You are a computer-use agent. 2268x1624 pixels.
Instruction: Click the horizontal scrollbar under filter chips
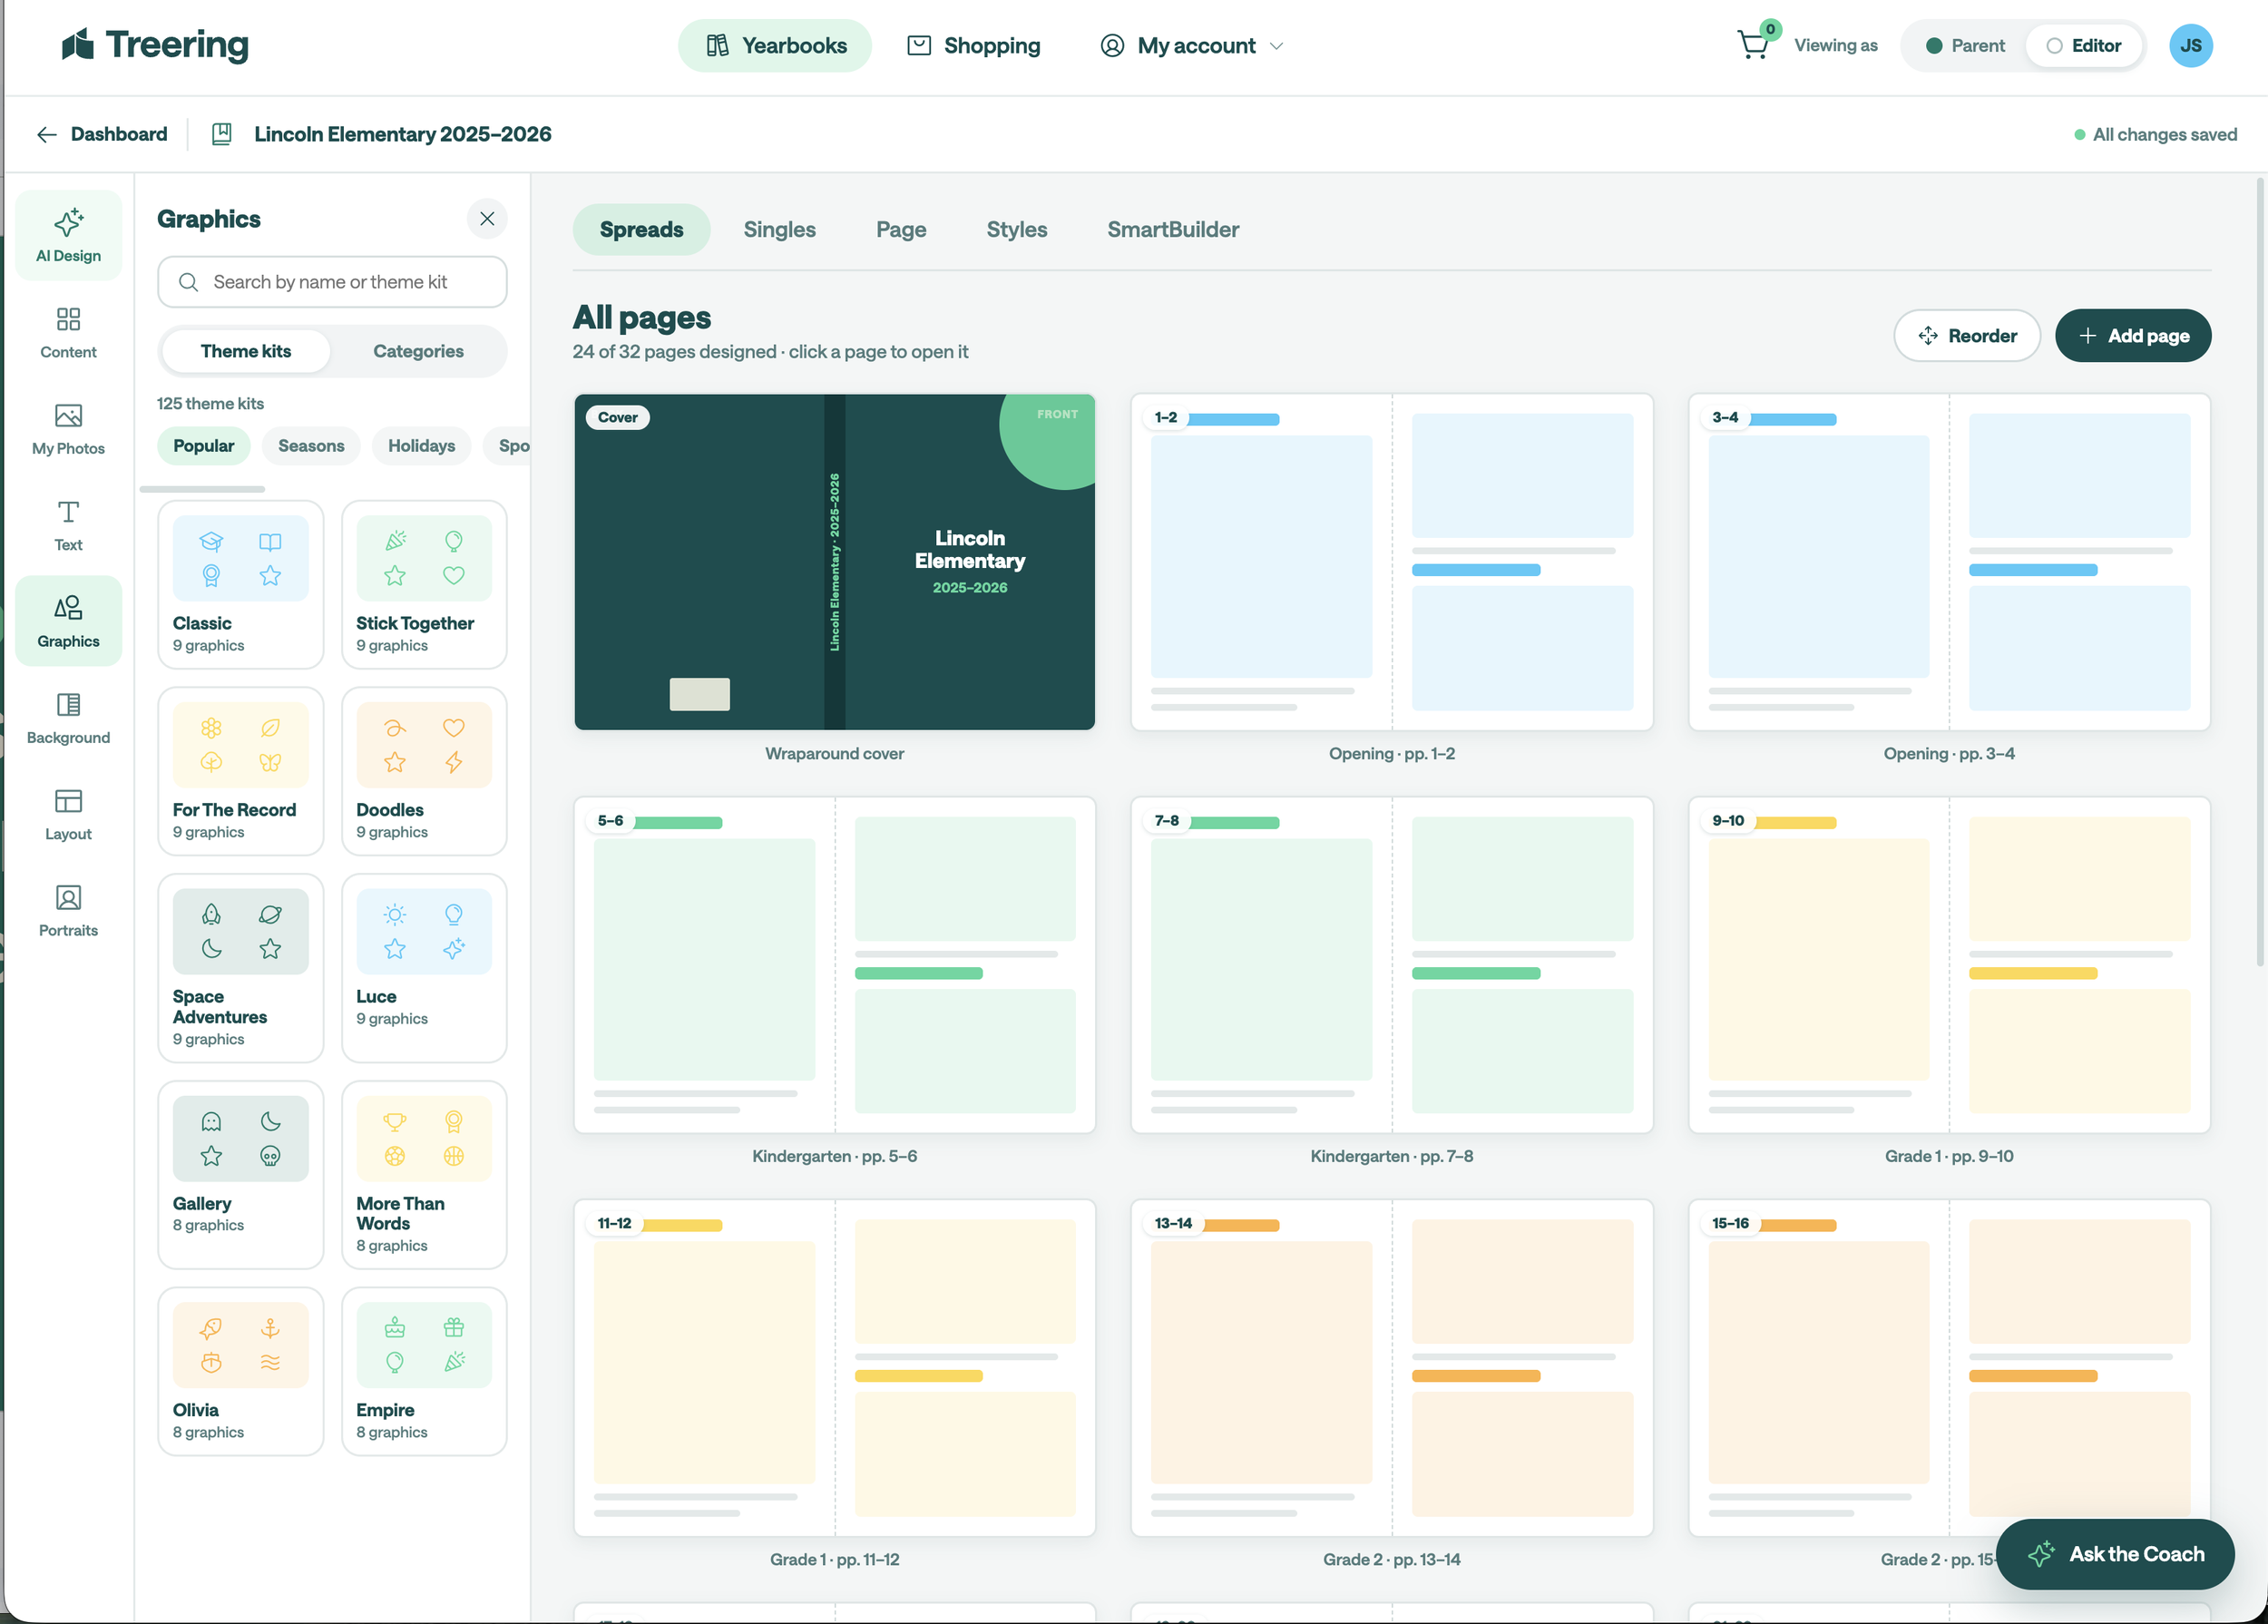(202, 489)
